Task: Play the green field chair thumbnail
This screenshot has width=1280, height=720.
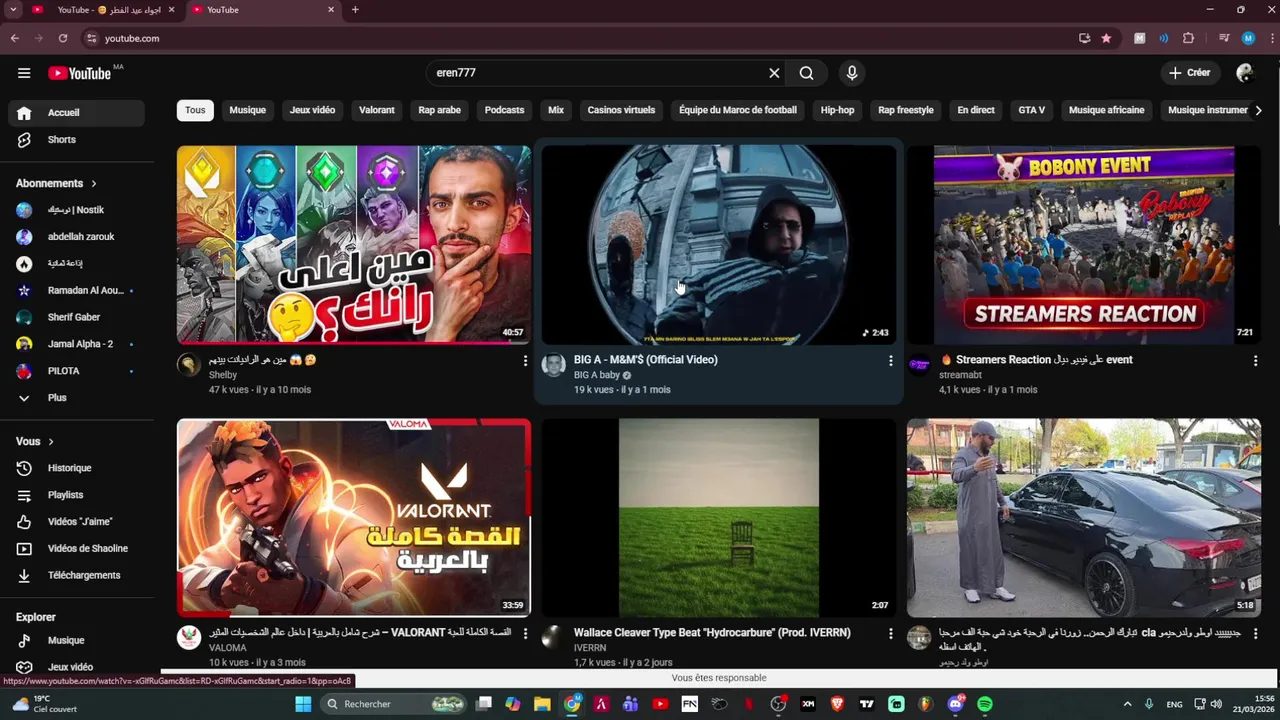Action: click(x=719, y=517)
